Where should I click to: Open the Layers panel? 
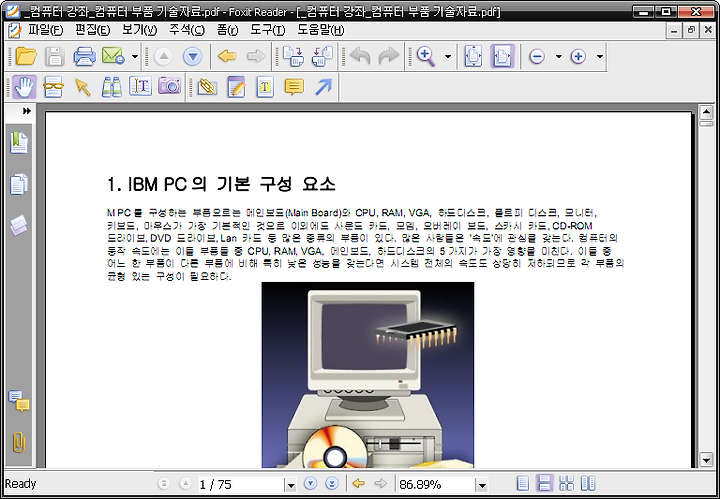19,225
